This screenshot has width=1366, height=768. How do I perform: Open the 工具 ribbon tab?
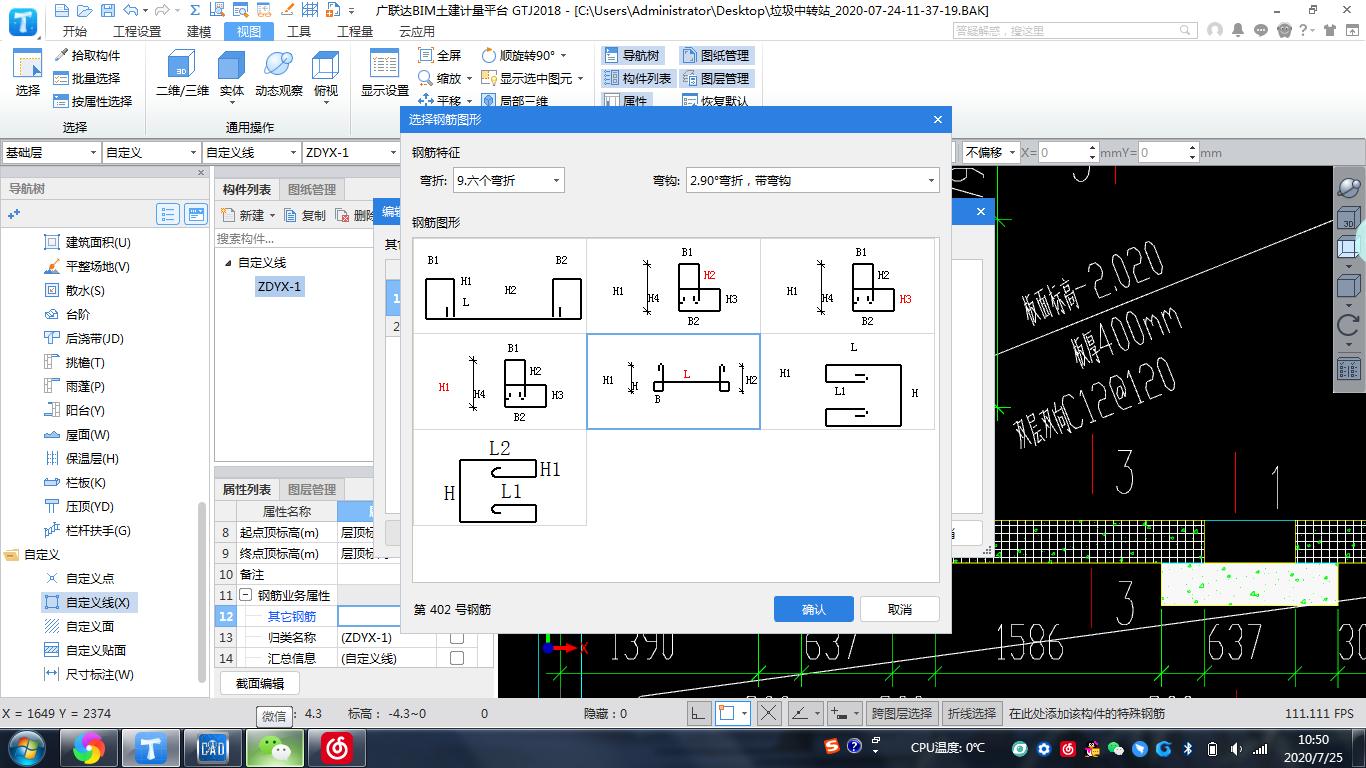299,31
